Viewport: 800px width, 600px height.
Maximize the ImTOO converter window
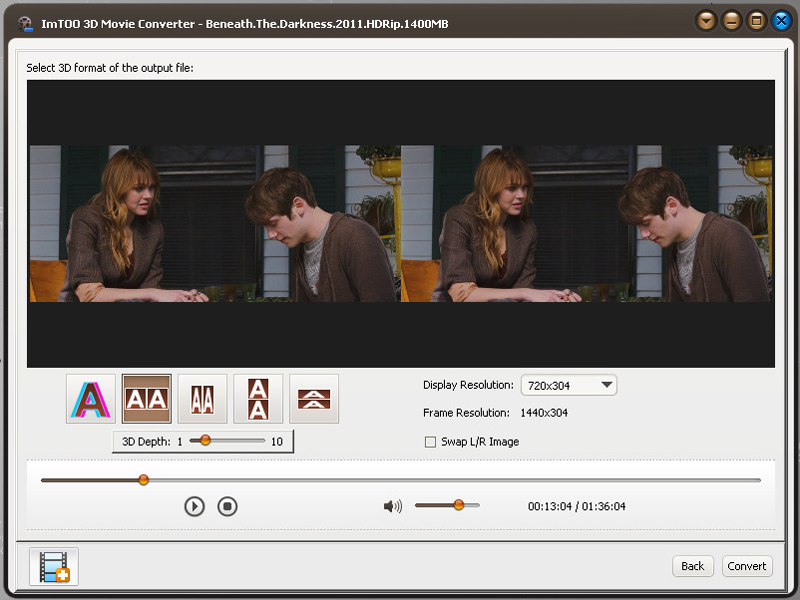coord(757,21)
